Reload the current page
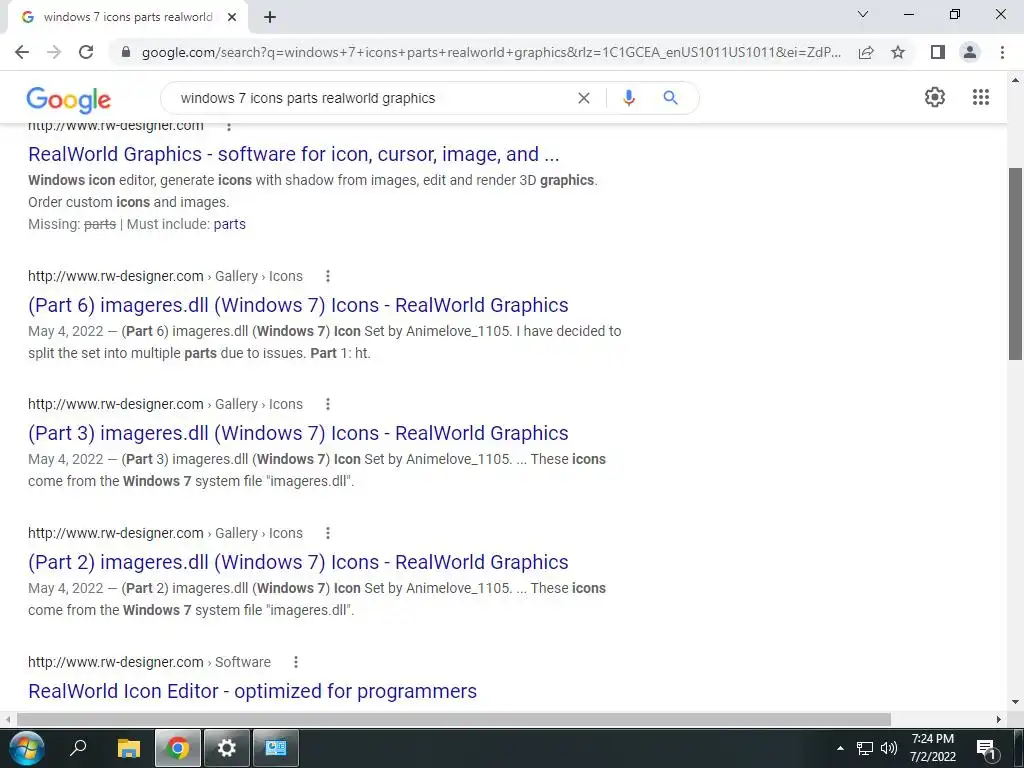This screenshot has width=1024, height=768. coord(86,52)
